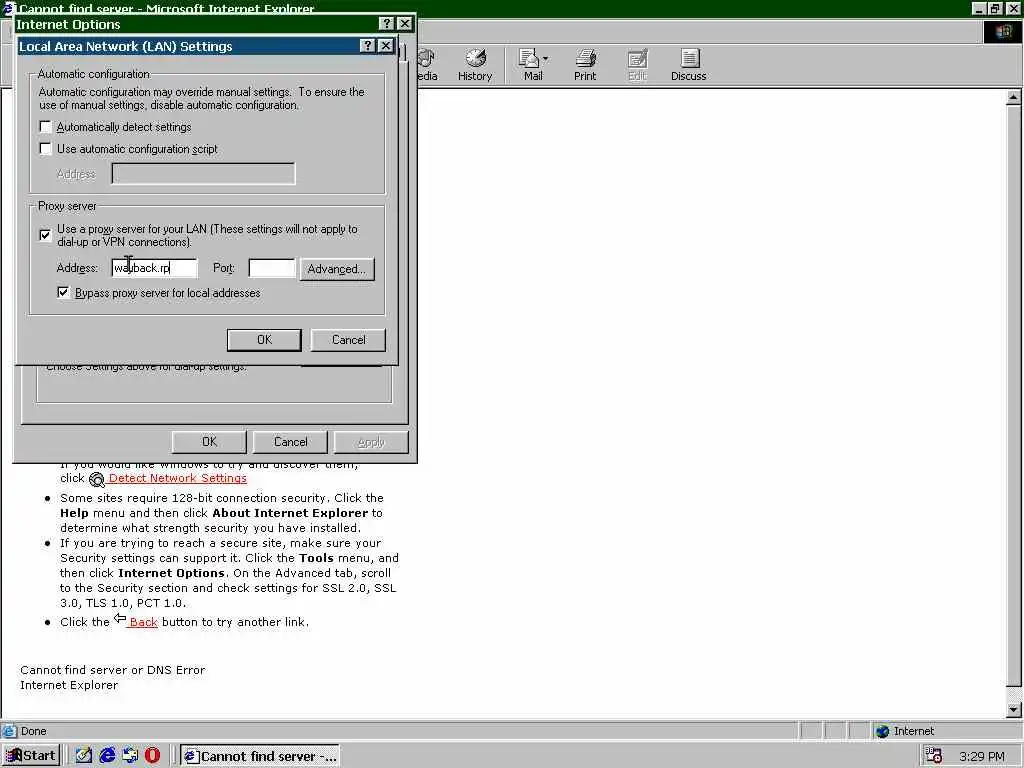This screenshot has width=1024, height=768.
Task: Enable Use automatic configuration script checkbox
Action: 46,149
